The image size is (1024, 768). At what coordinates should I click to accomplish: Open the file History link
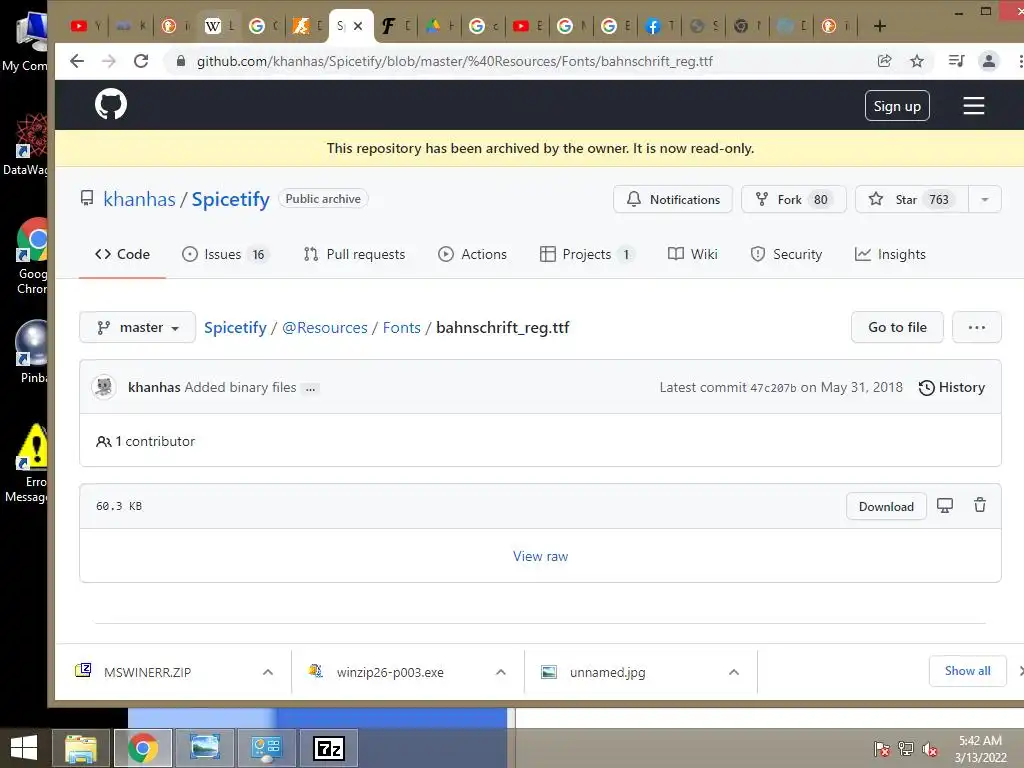point(952,387)
